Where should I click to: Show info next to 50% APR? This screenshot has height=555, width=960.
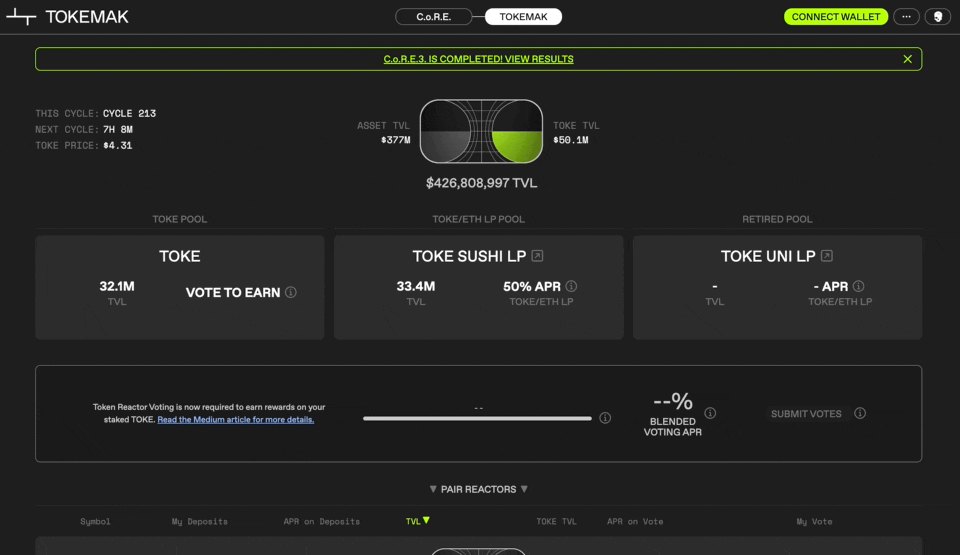tap(571, 286)
